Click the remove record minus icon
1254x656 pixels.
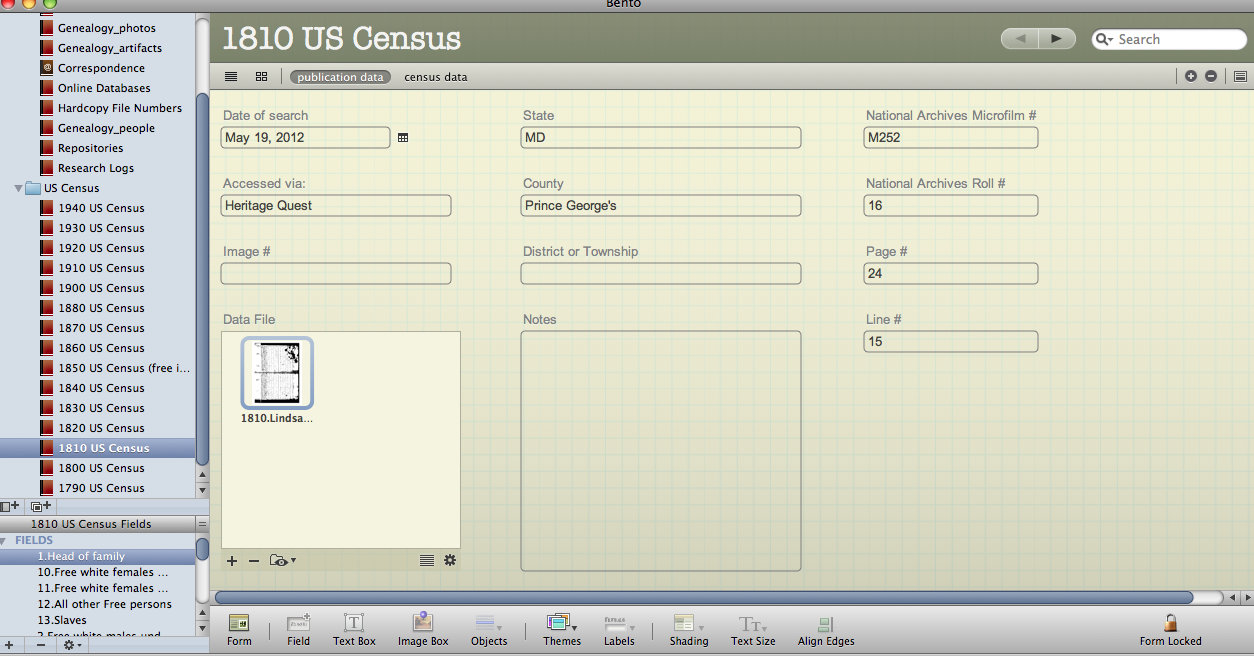pyautogui.click(x=1211, y=75)
